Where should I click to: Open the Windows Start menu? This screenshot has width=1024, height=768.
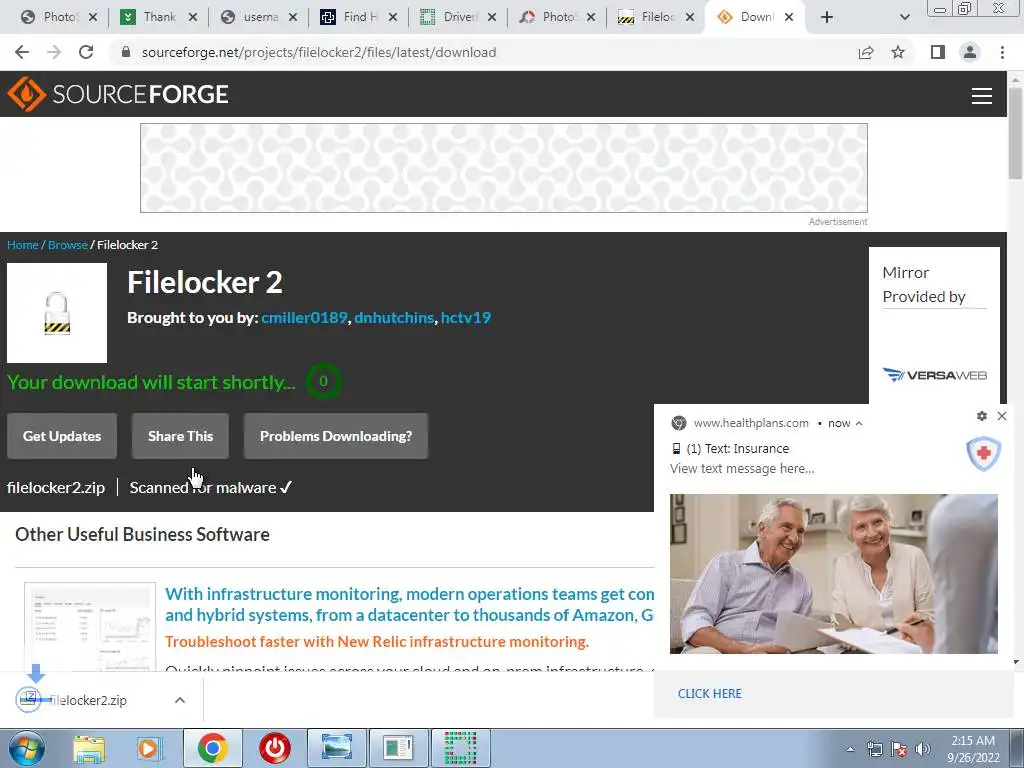26,748
